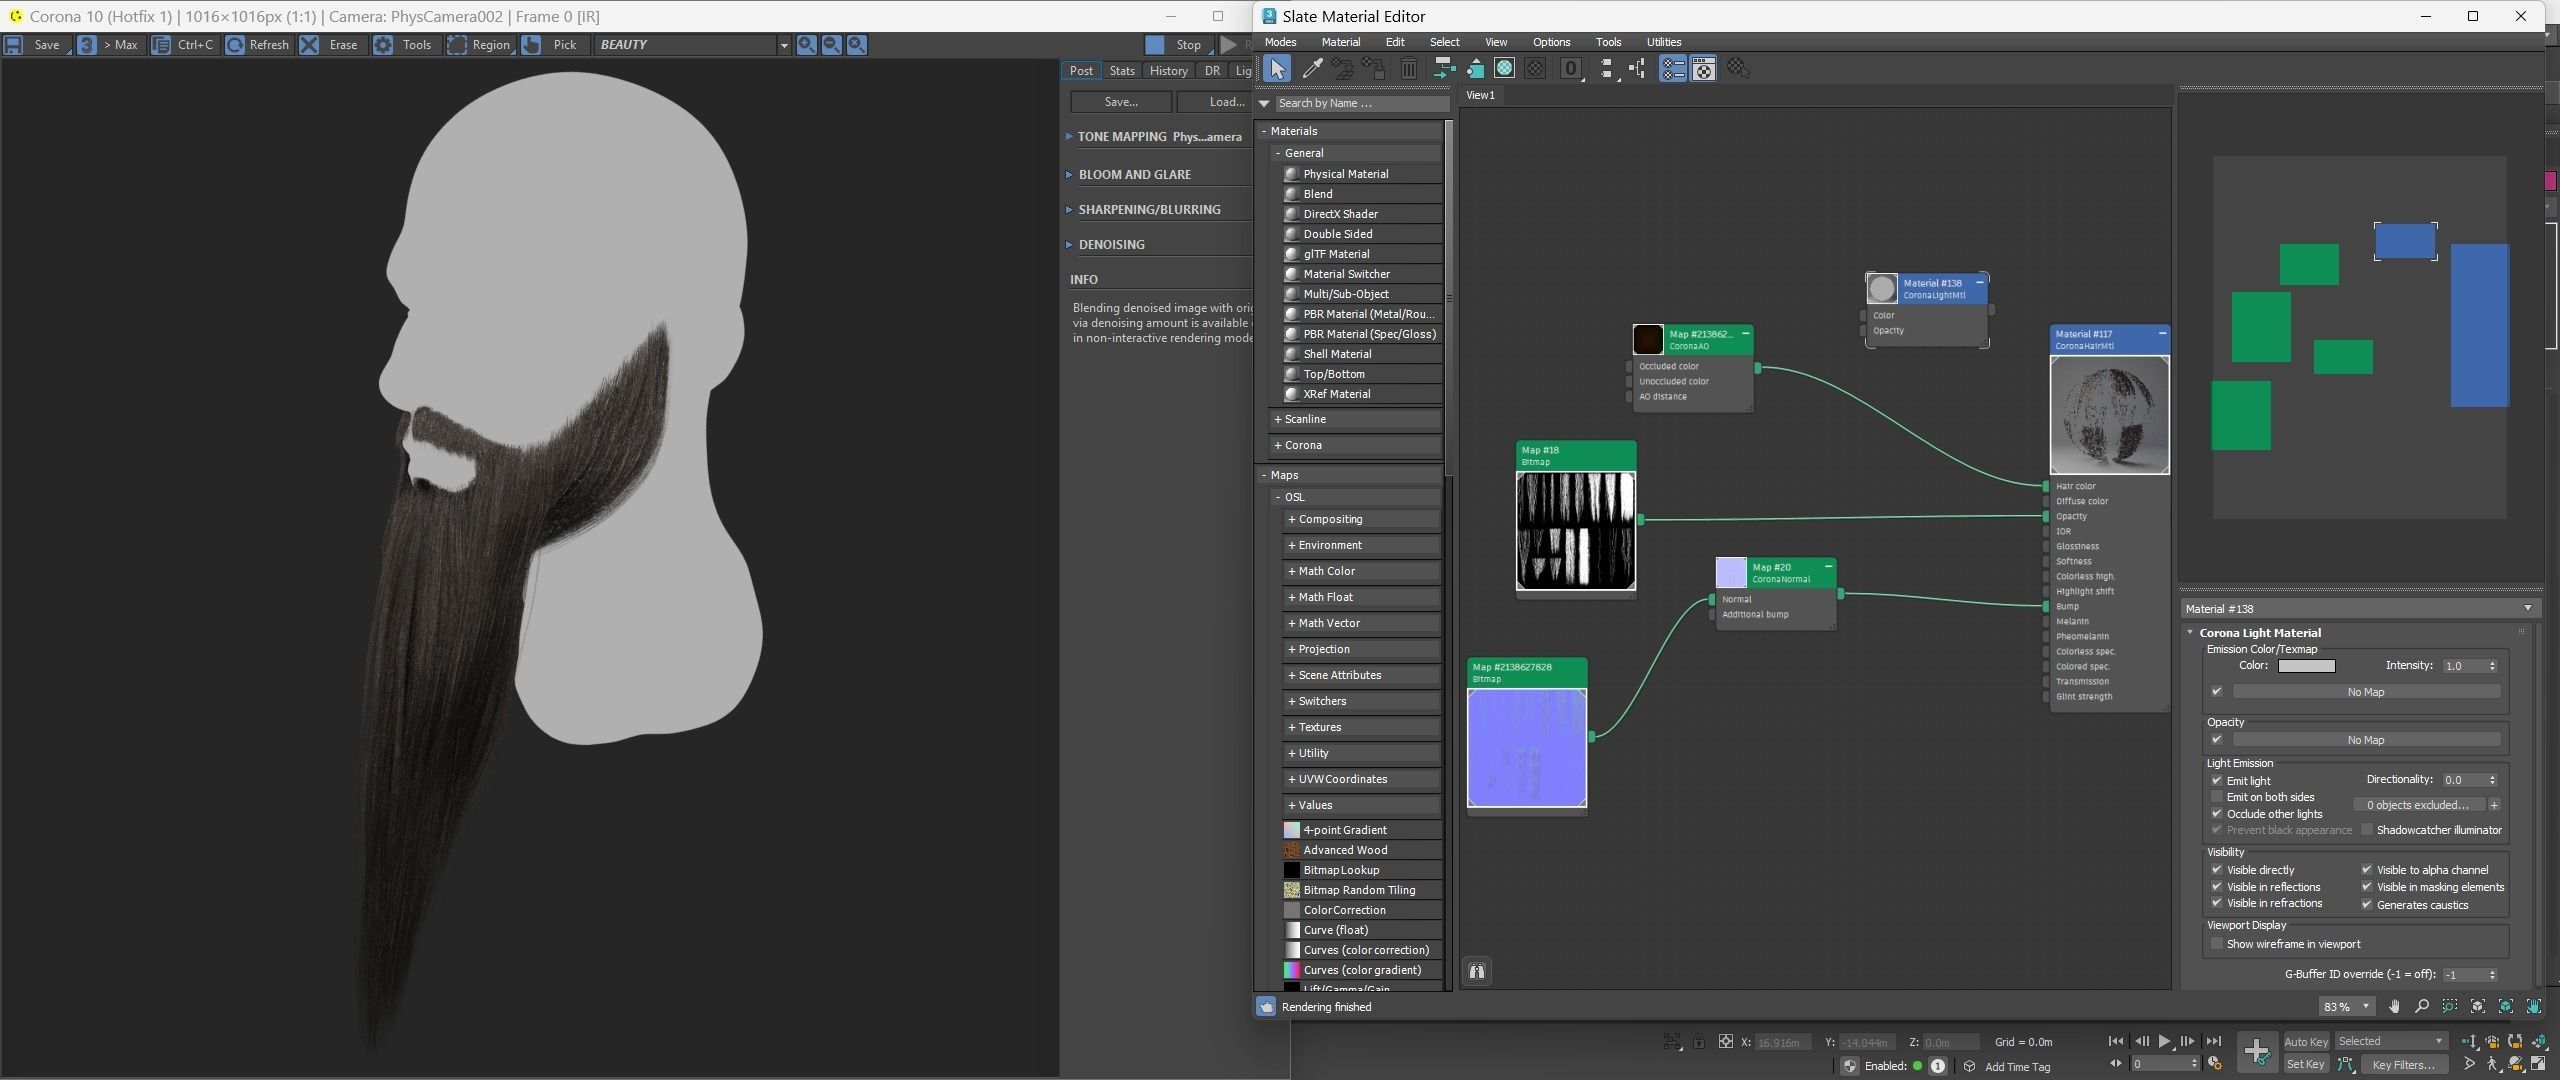
Task: Open Material ID Channel flyout icon
Action: (x=1571, y=68)
